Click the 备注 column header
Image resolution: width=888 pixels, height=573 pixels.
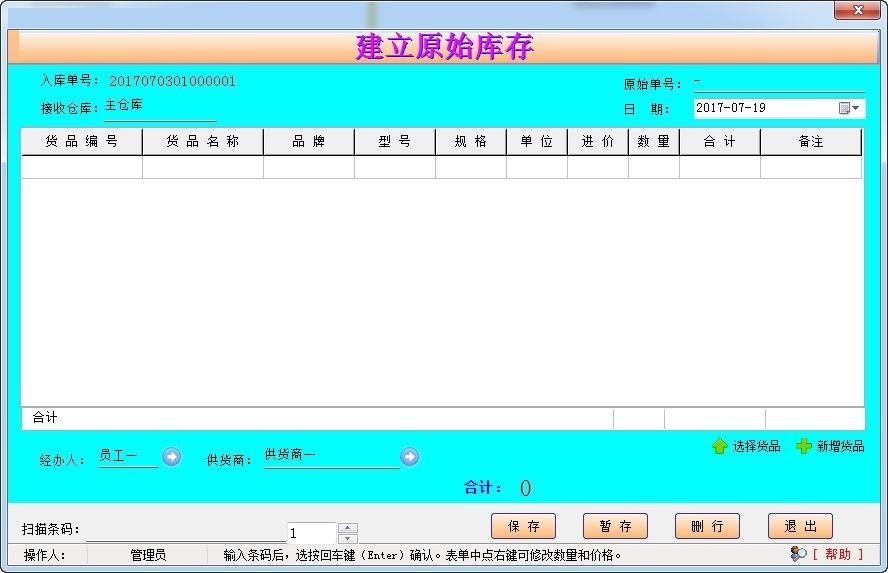[x=811, y=142]
